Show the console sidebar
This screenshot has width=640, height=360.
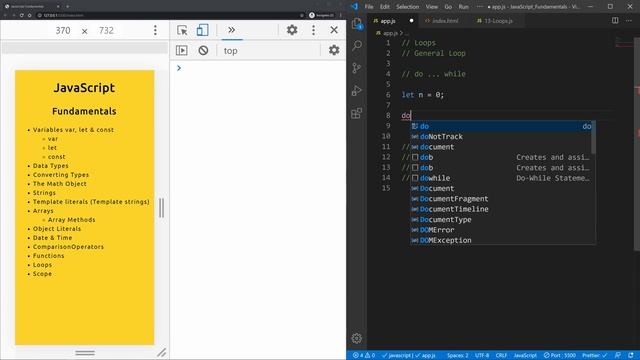(x=182, y=50)
